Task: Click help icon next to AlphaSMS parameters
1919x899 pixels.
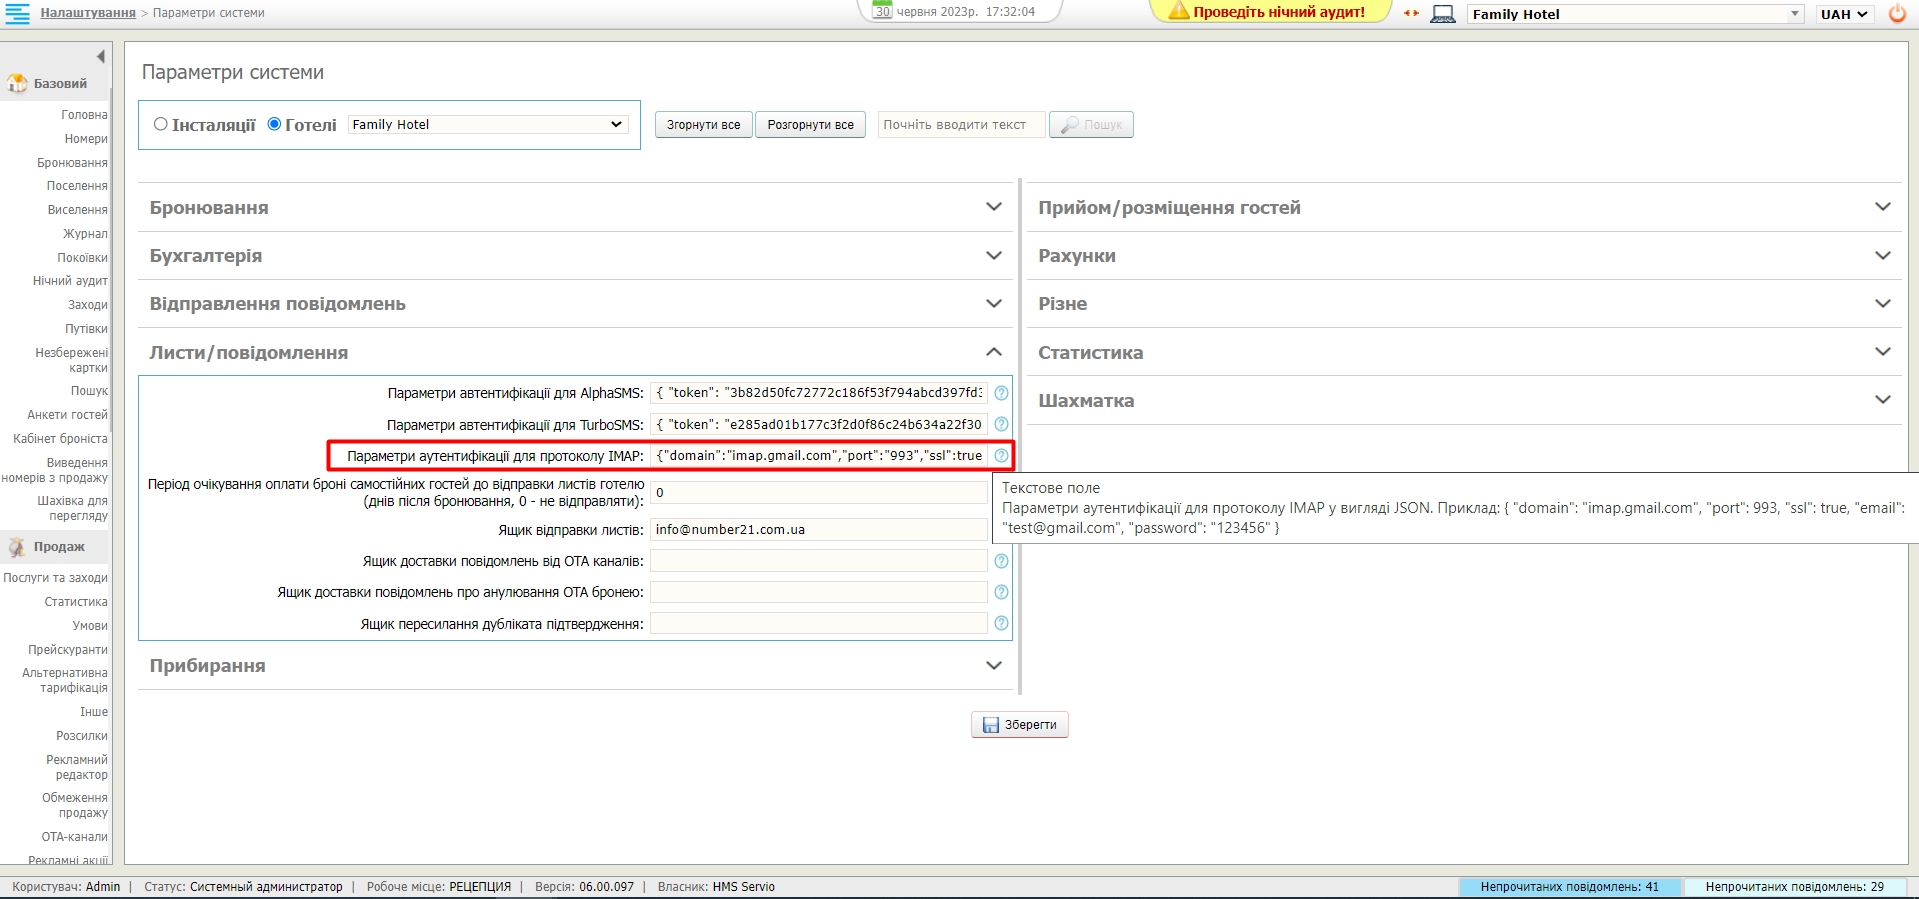Action: tap(1001, 393)
